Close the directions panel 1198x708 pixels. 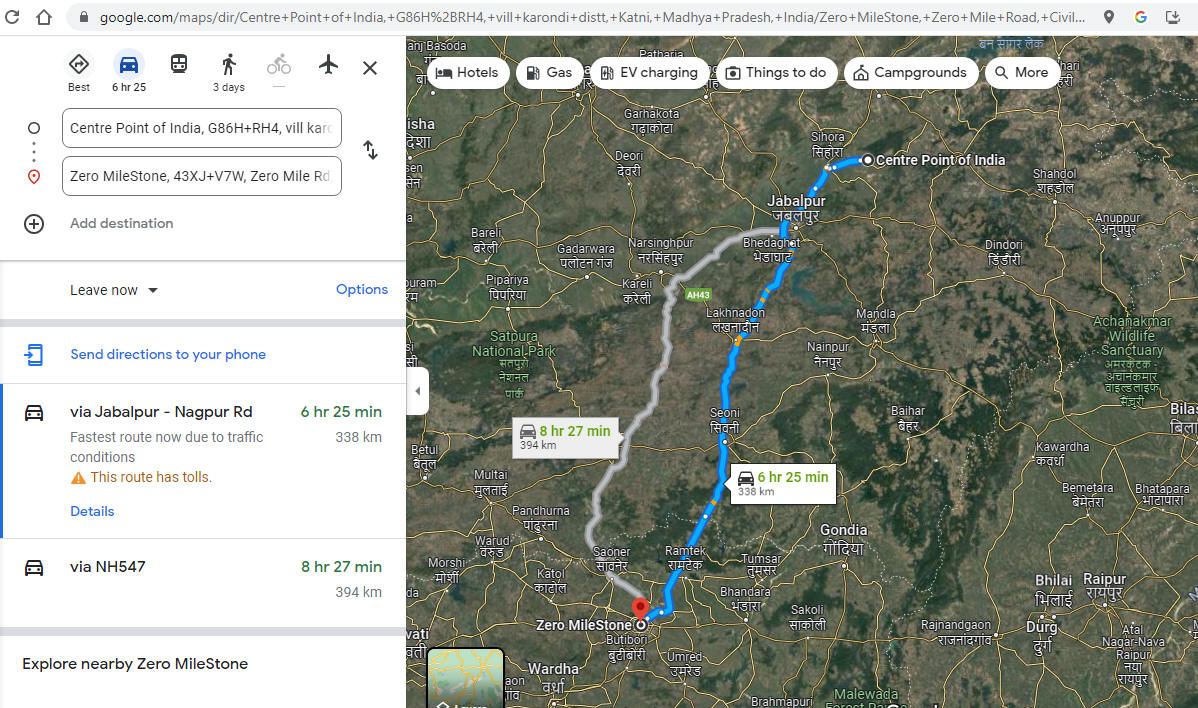tap(370, 68)
